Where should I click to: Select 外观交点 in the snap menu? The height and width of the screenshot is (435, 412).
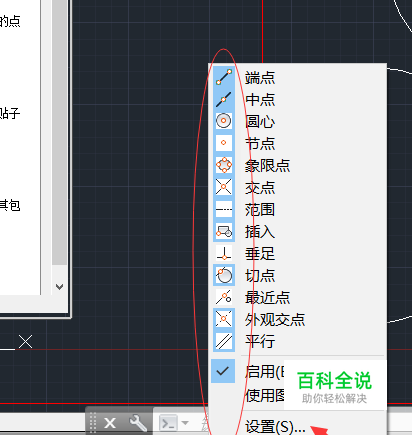(x=275, y=319)
